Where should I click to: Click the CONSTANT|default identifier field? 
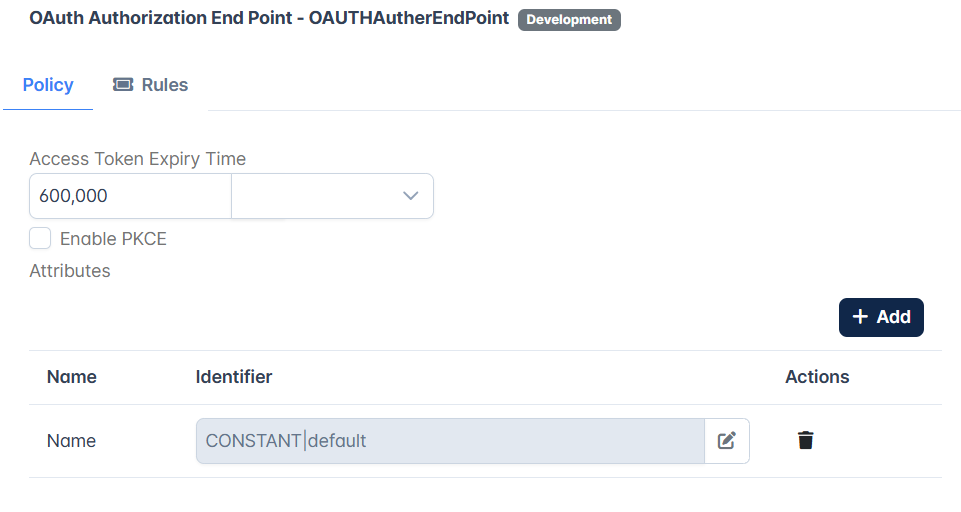pyautogui.click(x=450, y=441)
